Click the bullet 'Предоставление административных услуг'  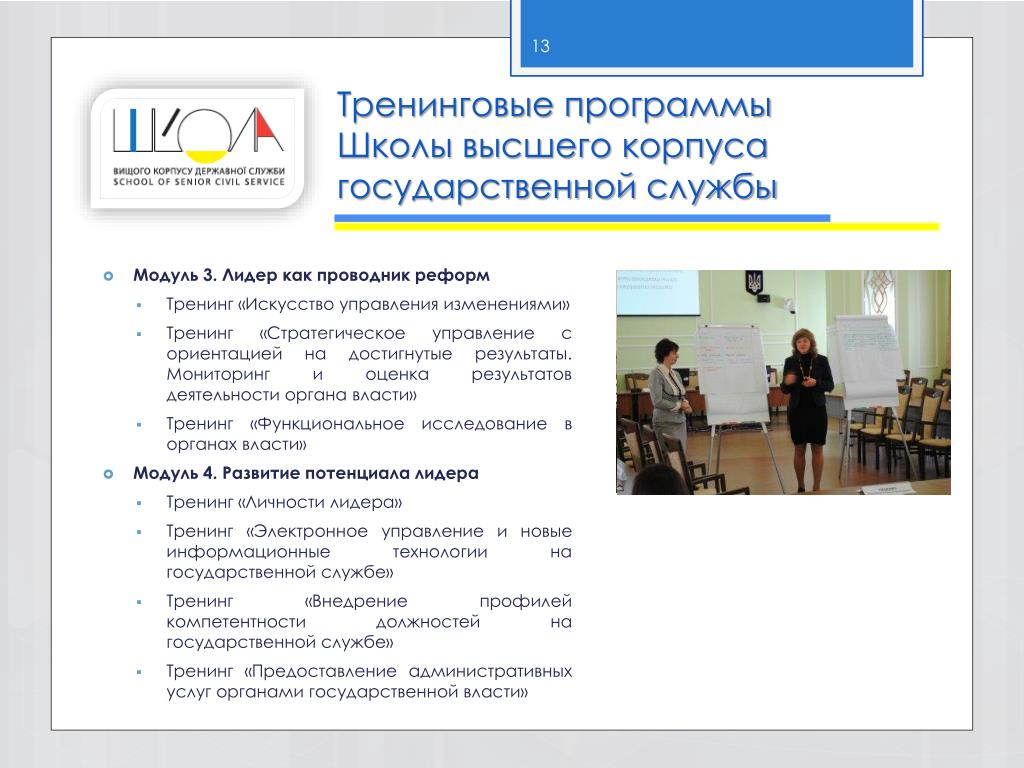(x=369, y=681)
